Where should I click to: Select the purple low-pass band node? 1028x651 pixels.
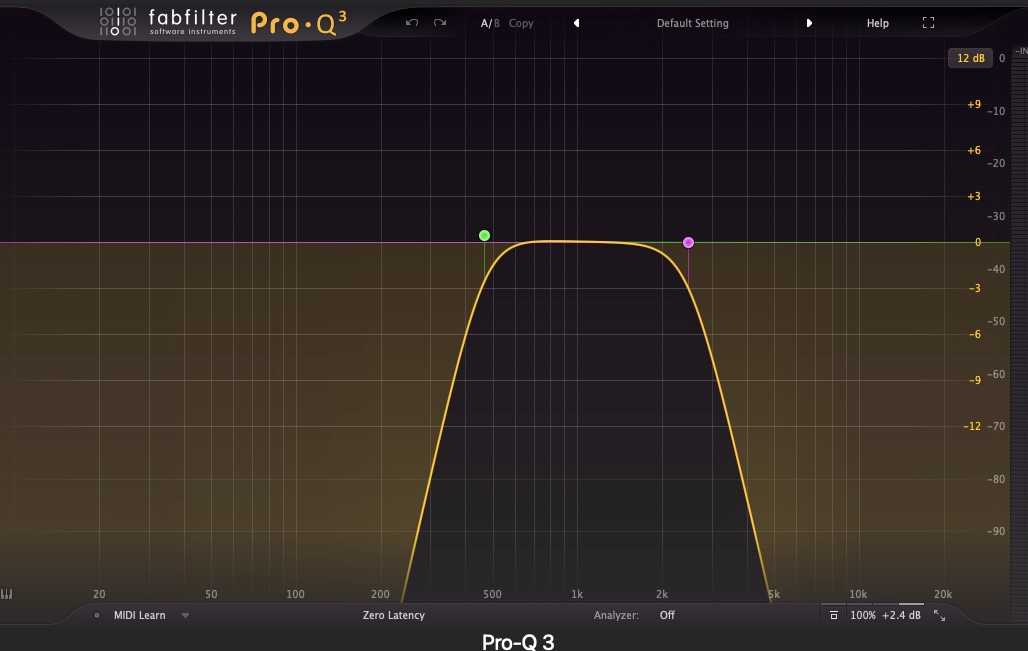coord(688,243)
